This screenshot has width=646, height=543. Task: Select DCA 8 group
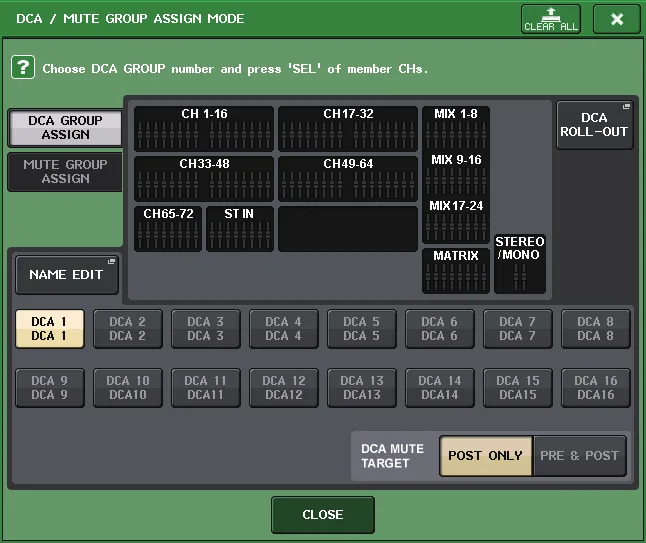coord(595,329)
